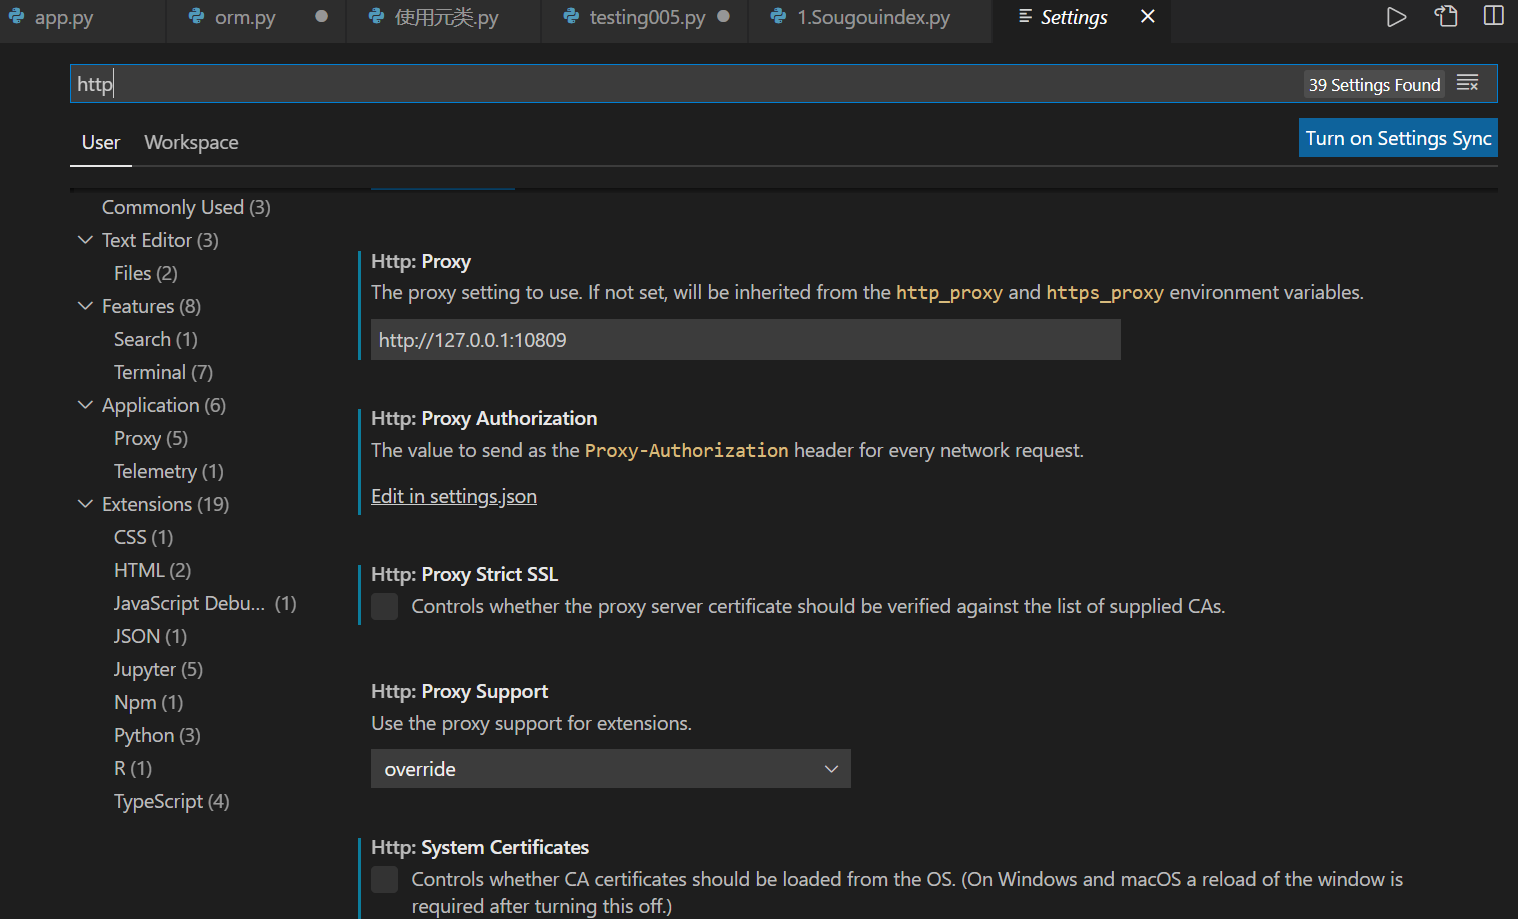Click the Http Proxy address input field
Image resolution: width=1518 pixels, height=919 pixels.
[x=745, y=340]
